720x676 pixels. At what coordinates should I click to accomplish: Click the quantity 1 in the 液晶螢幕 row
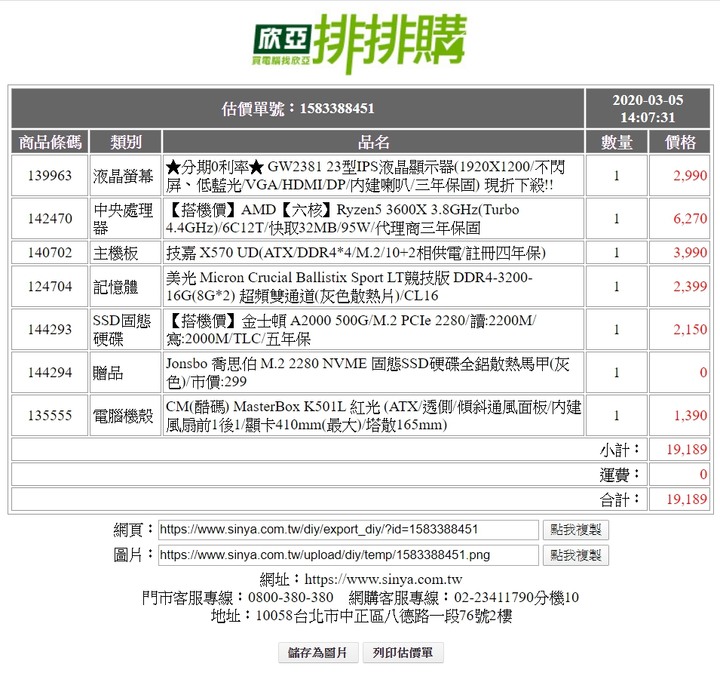coord(617,176)
